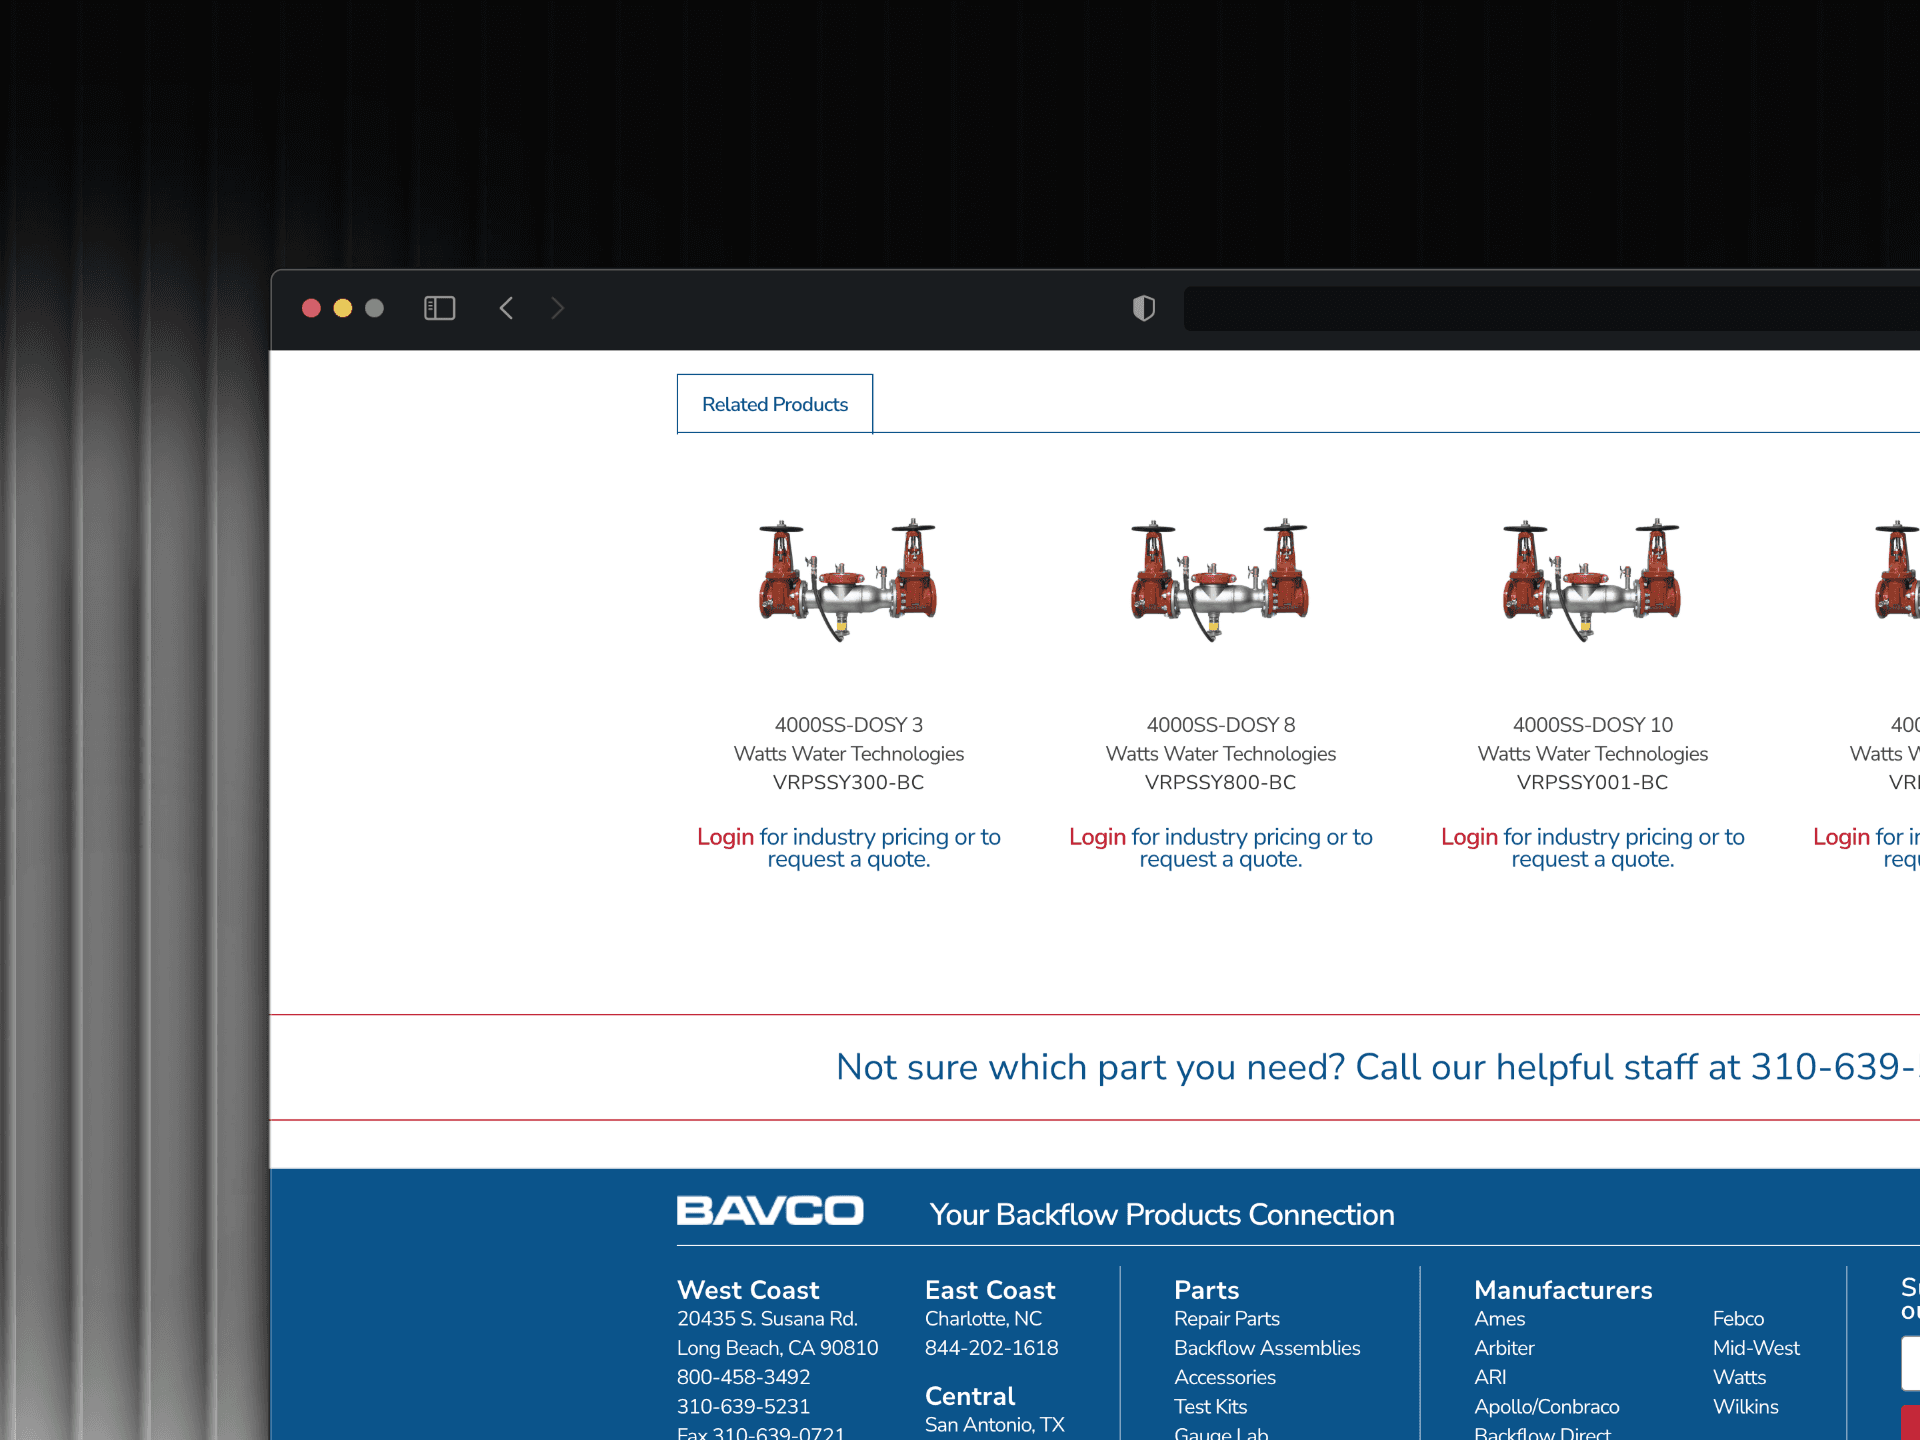
Task: Click the BAVCO logo in the footer
Action: (x=769, y=1211)
